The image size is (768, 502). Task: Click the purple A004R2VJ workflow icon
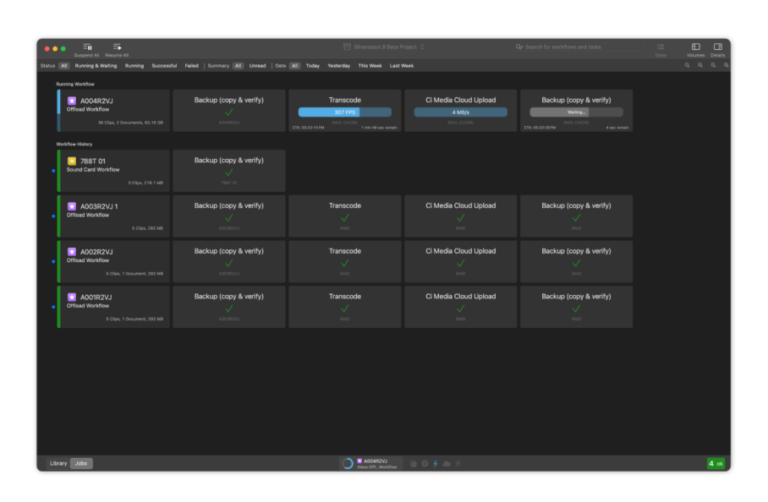(x=71, y=100)
